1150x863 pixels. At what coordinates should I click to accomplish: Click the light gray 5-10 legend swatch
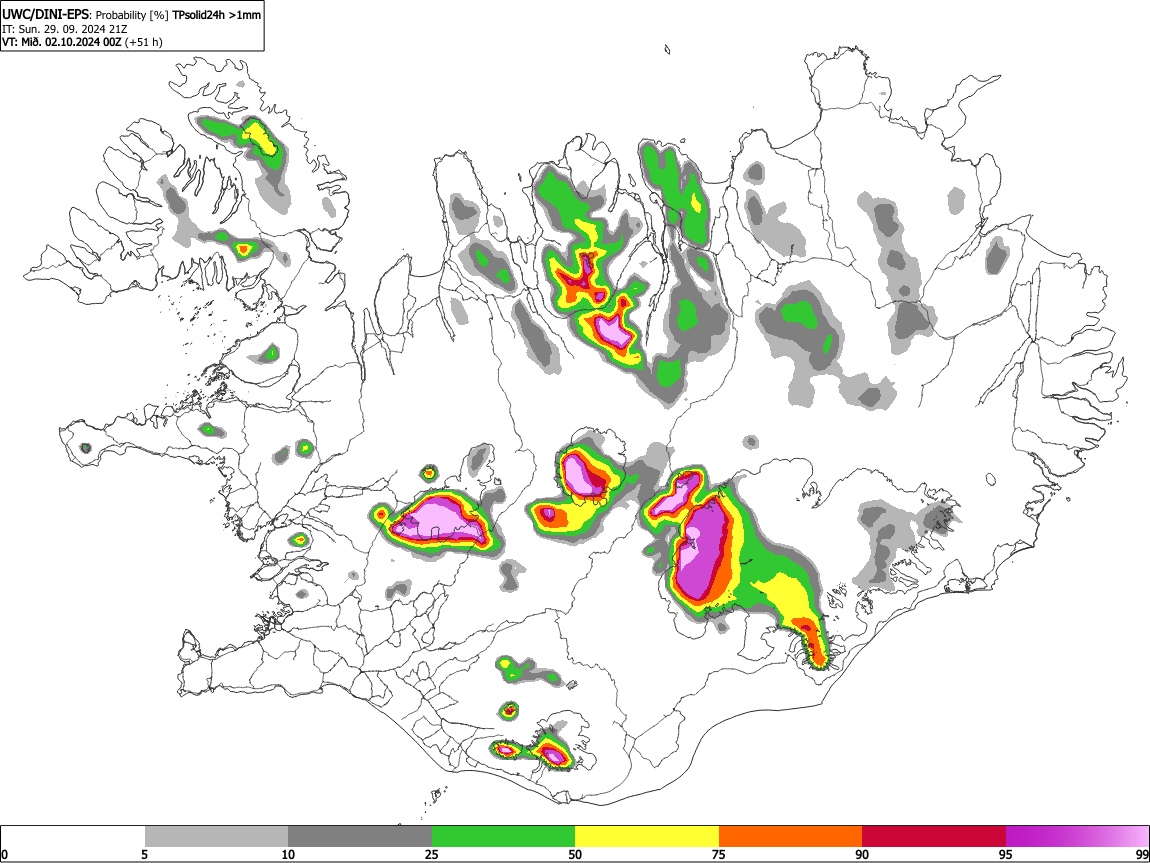pos(216,837)
